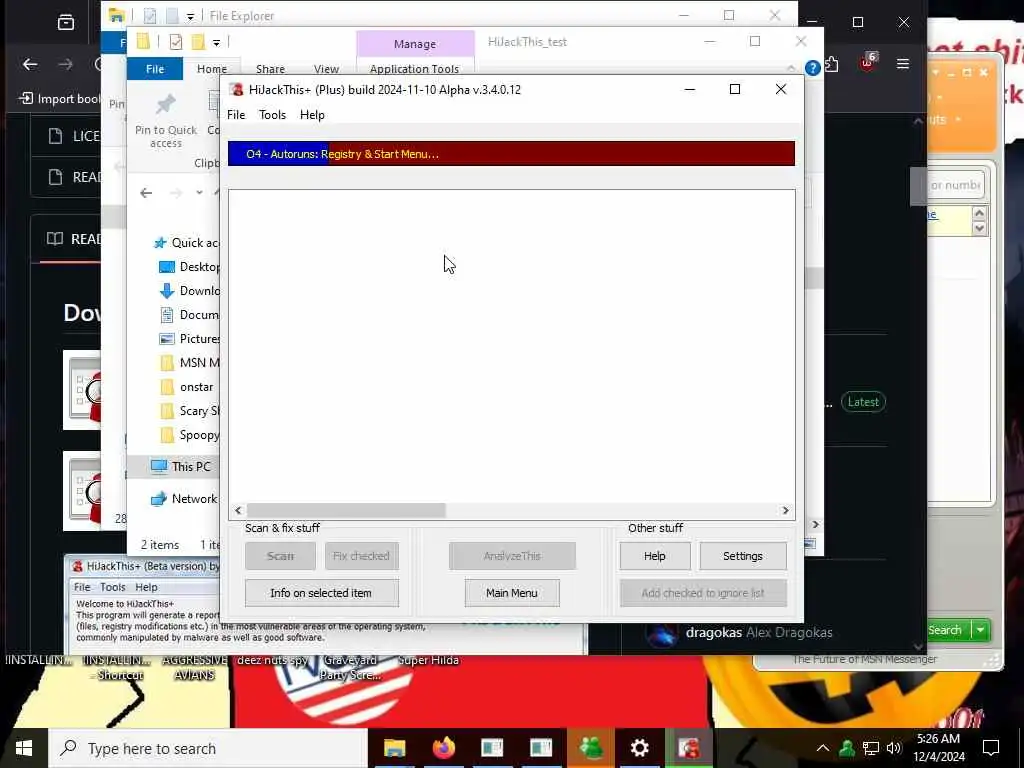Select the onstar folder in navigation pane
The image size is (1024, 768).
(x=187, y=387)
